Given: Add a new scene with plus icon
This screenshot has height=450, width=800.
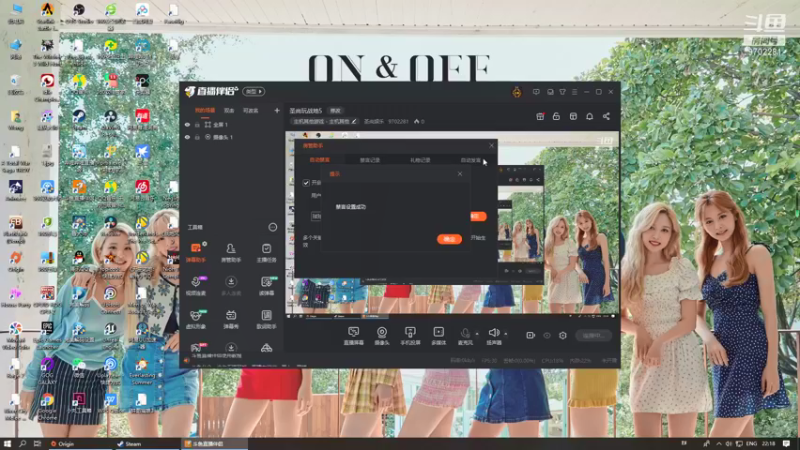Looking at the screenshot, I should (277, 110).
